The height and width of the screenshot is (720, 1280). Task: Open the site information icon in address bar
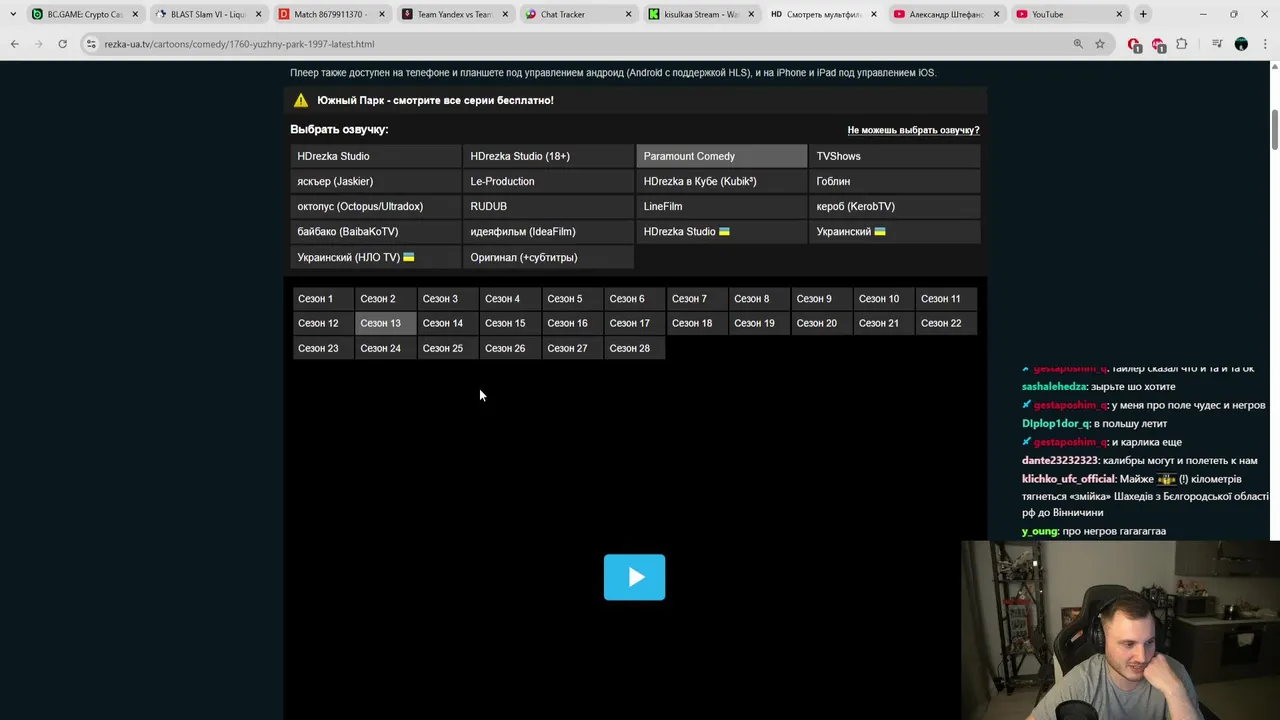[x=91, y=44]
